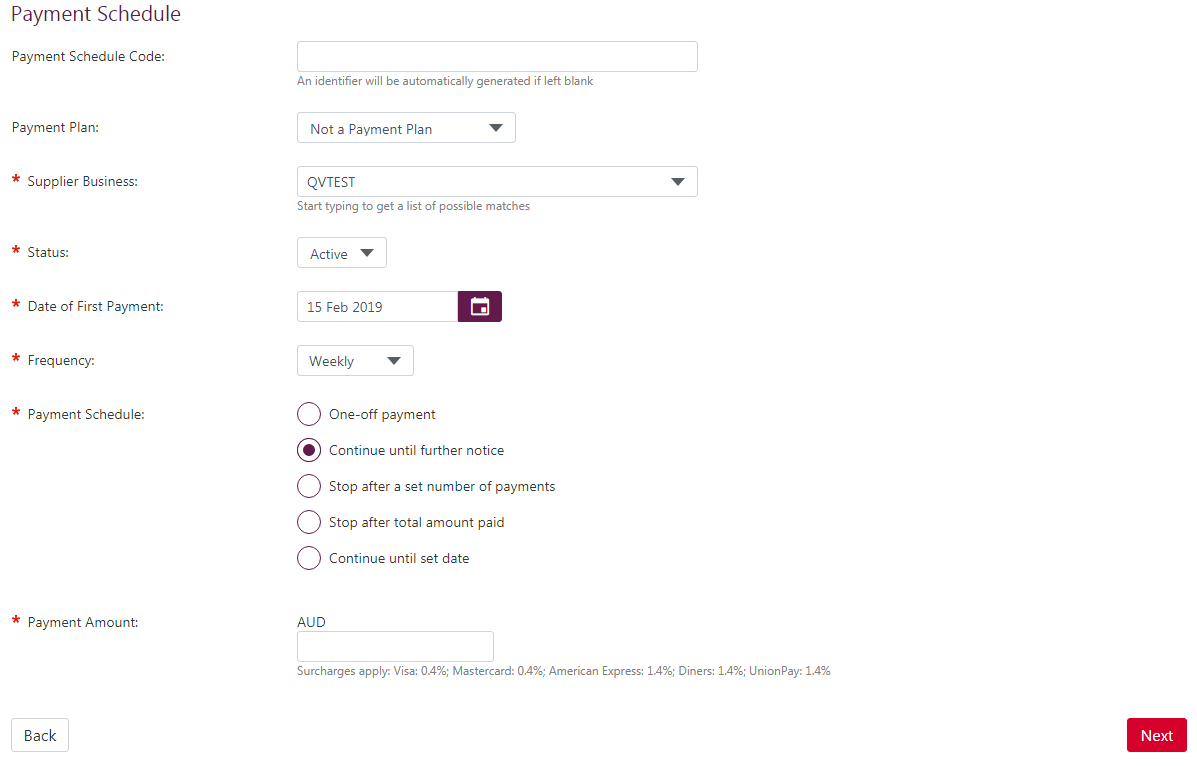Image resolution: width=1197 pixels, height=766 pixels.
Task: Choose Continue until set date
Action: (309, 557)
